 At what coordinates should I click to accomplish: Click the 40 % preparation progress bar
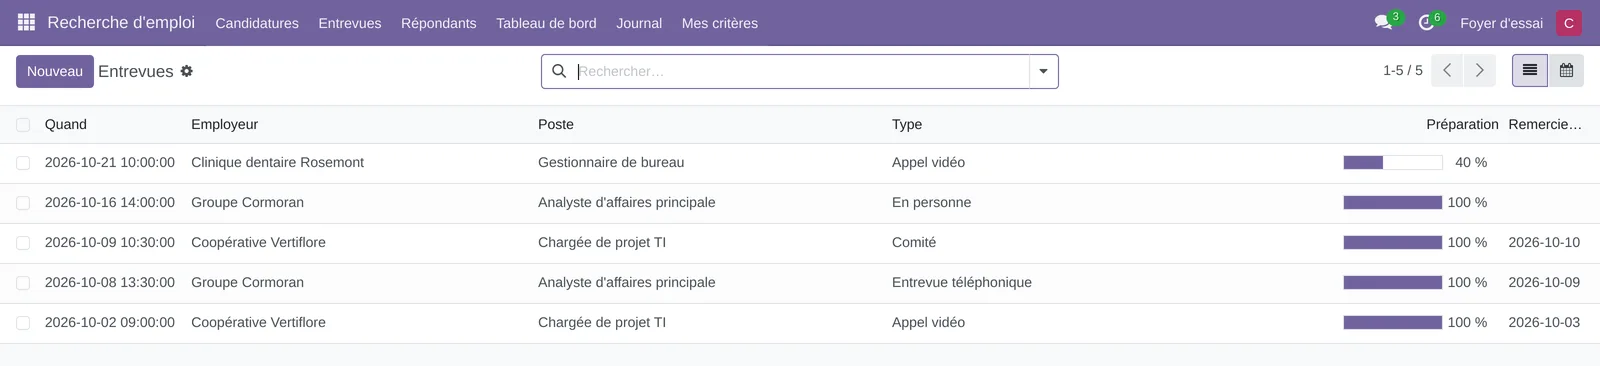point(1393,162)
